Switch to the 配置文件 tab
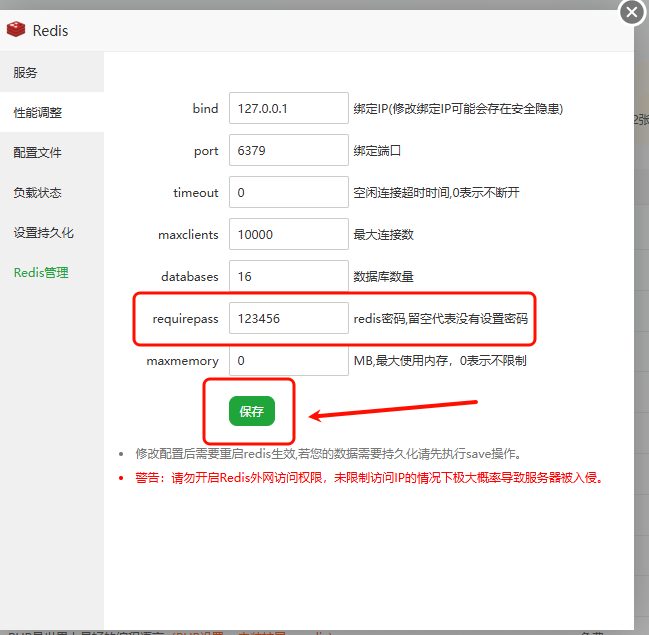Screen dimensions: 649x635 pos(52,152)
